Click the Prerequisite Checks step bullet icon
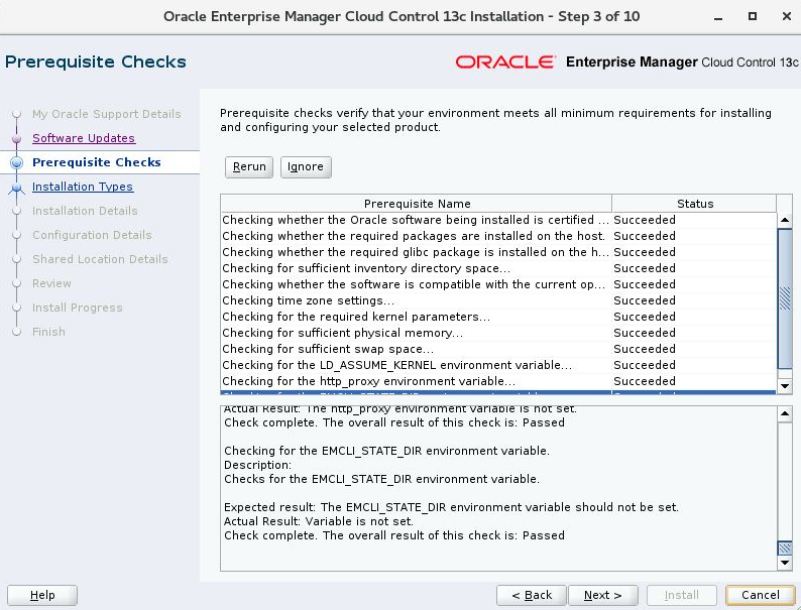Image resolution: width=801 pixels, height=610 pixels. click(x=16, y=162)
